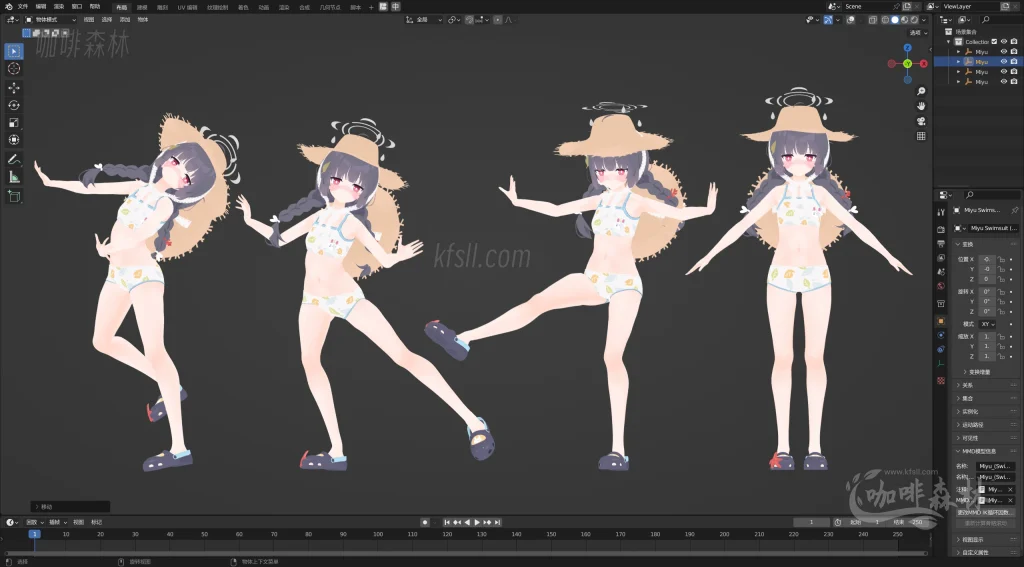Screen dimensions: 1024x567
Task: Open the Render properties tab
Action: [x=940, y=229]
